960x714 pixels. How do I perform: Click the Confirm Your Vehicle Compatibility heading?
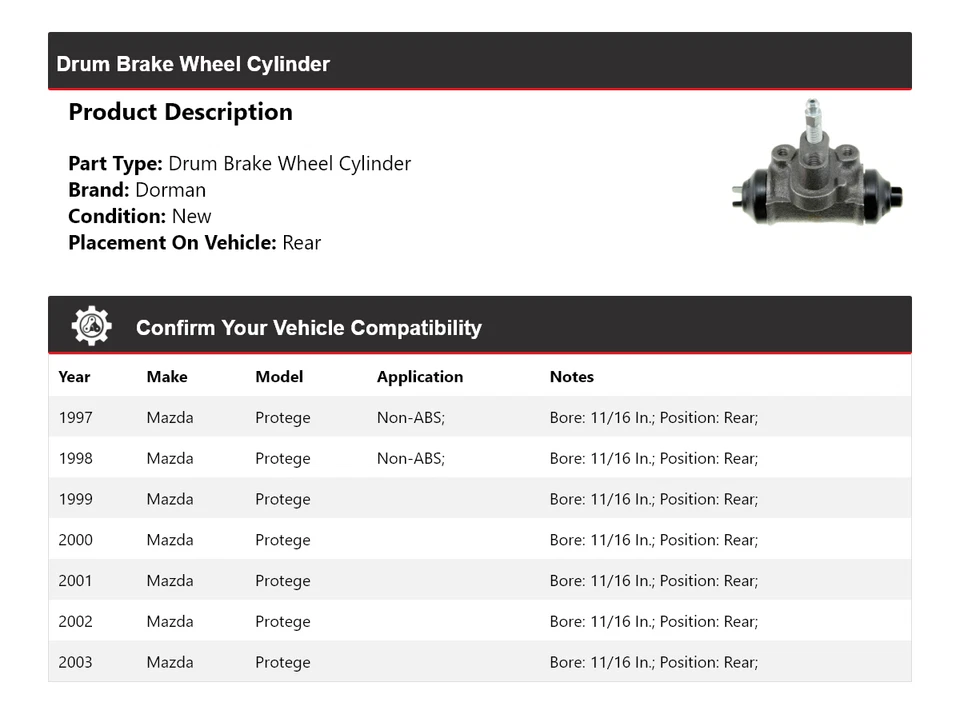point(309,328)
